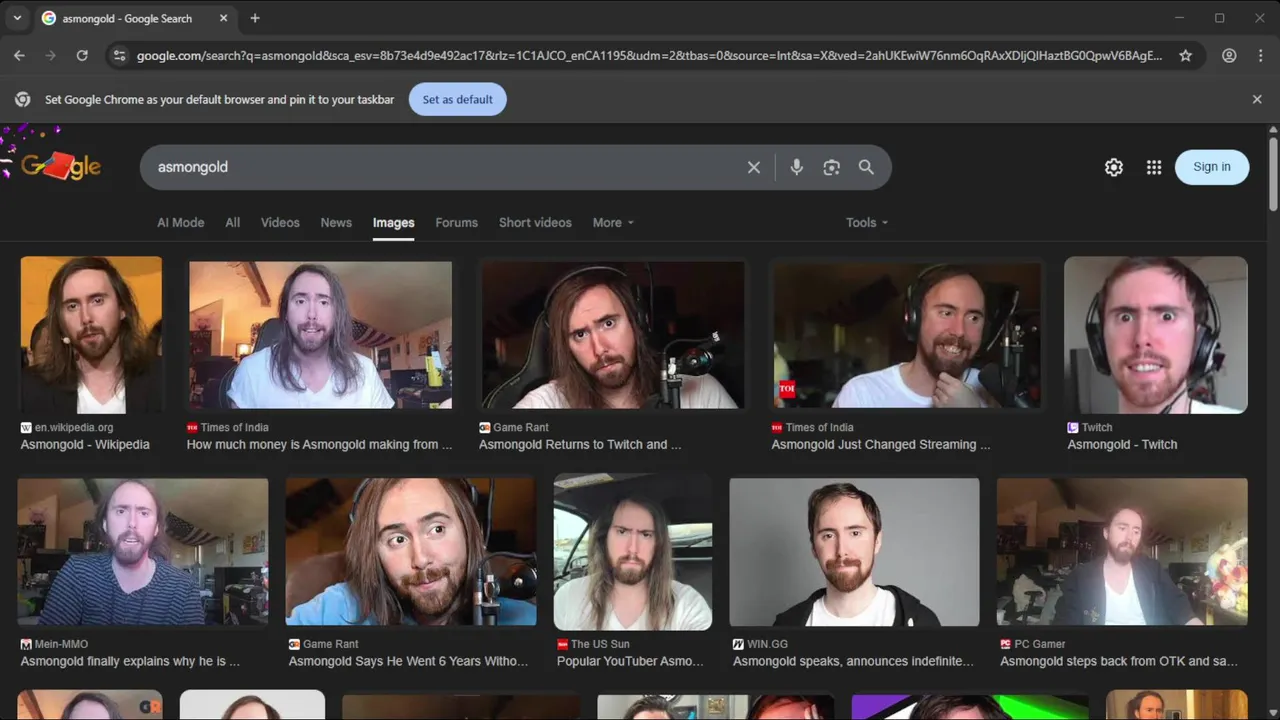Click 'How much money is Asmongold making from' link

pyautogui.click(x=319, y=444)
